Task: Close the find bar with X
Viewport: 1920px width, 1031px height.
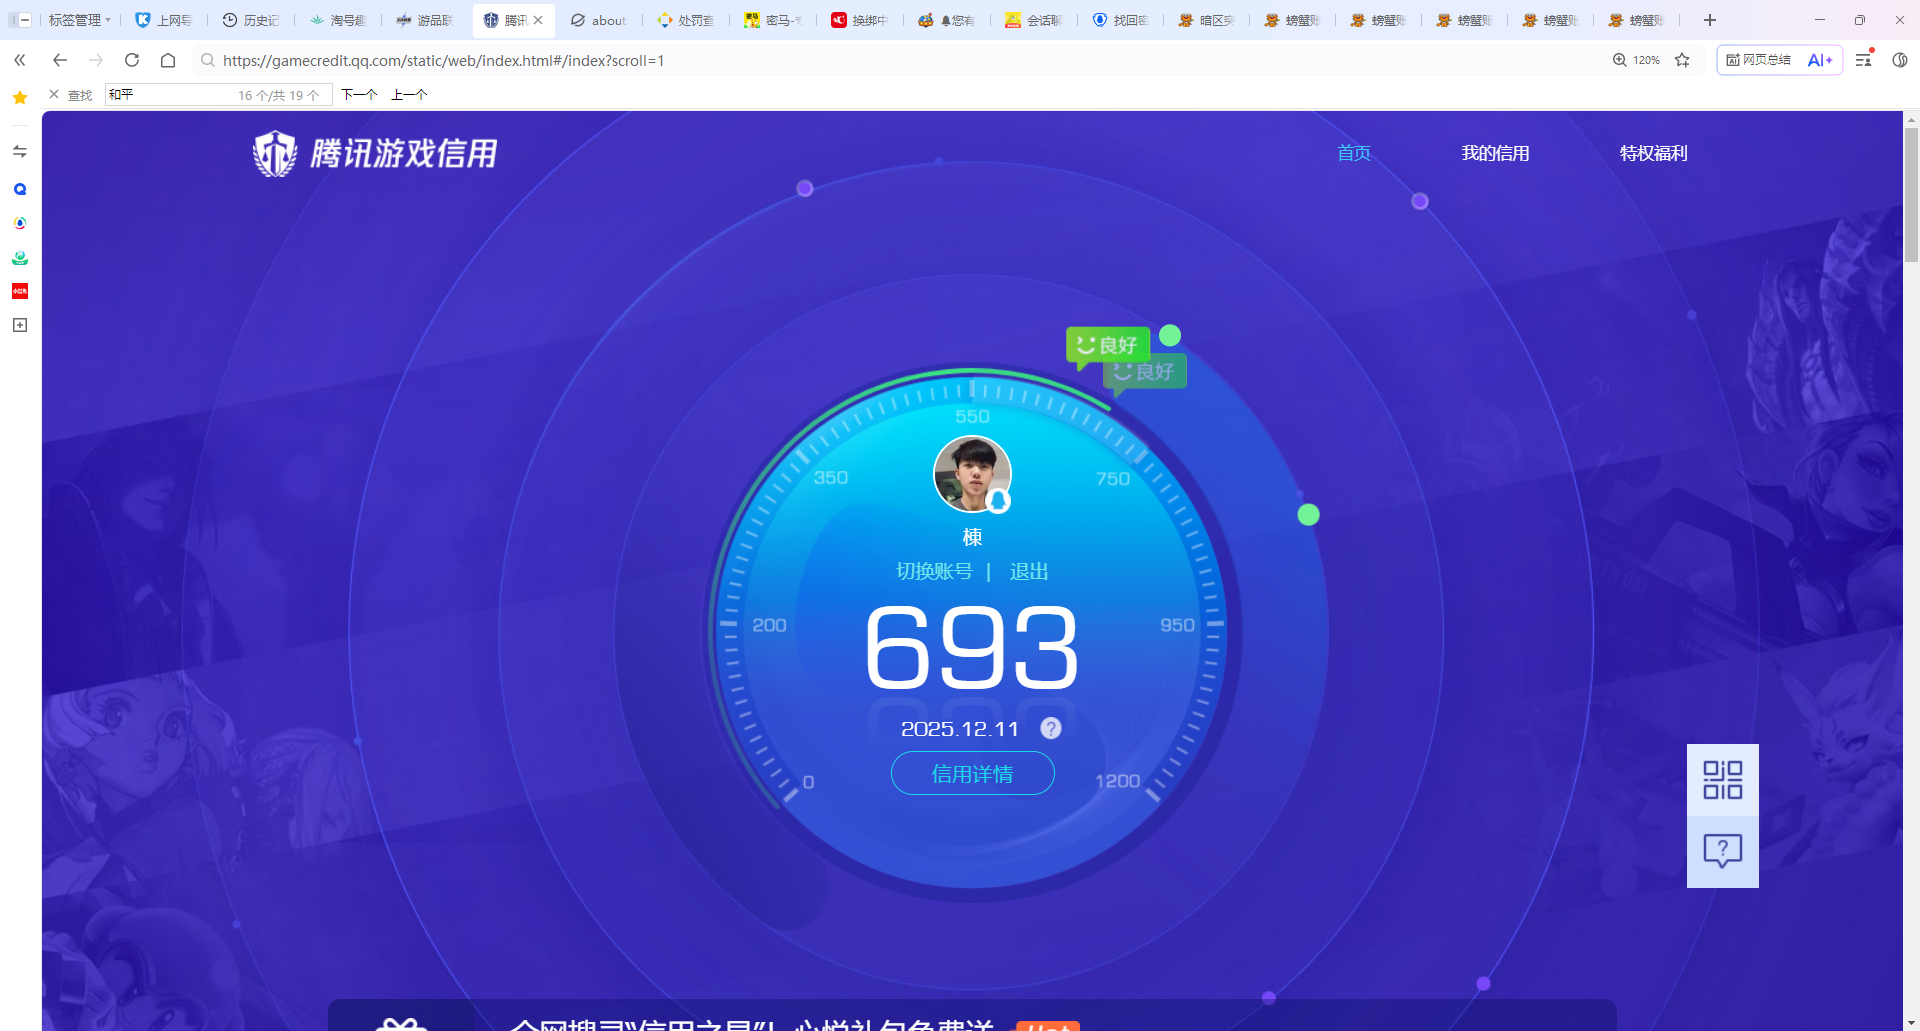Action: pos(54,94)
